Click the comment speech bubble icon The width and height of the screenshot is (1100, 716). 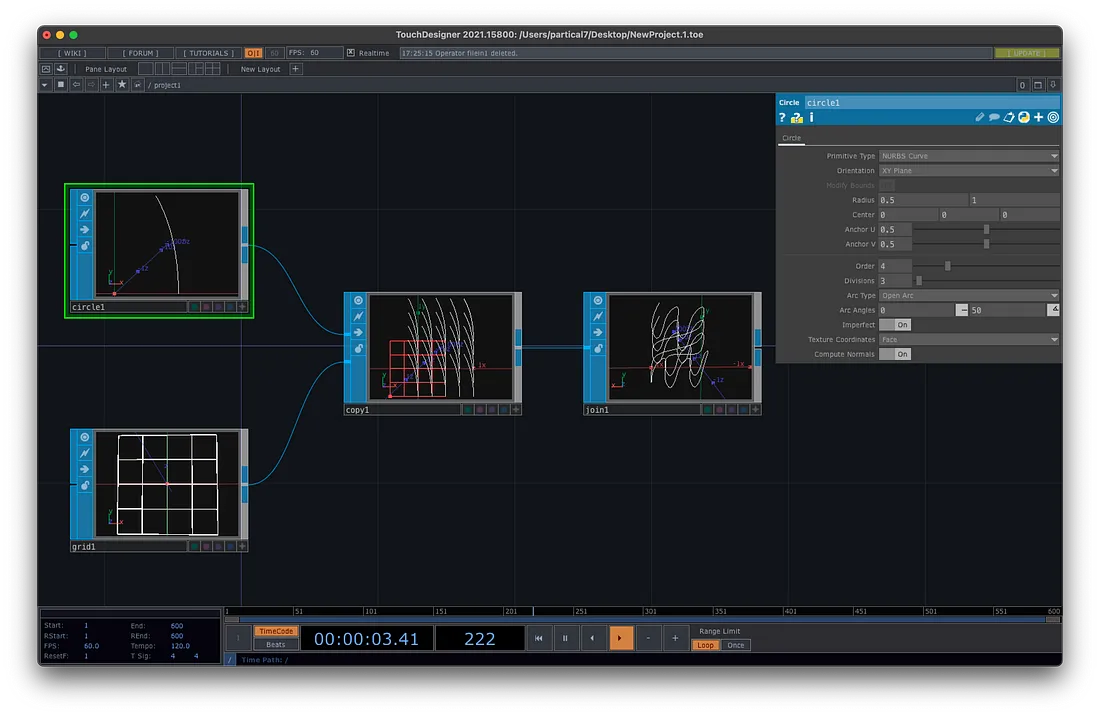click(x=994, y=118)
